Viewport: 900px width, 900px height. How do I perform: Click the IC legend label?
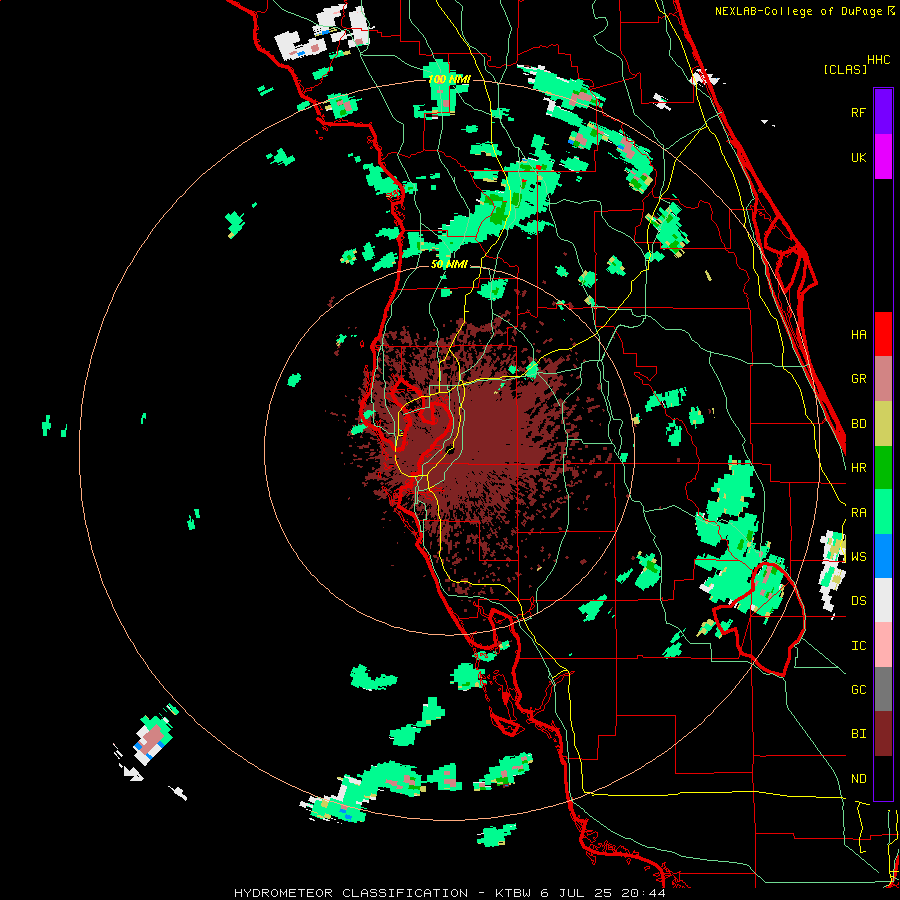tap(859, 646)
